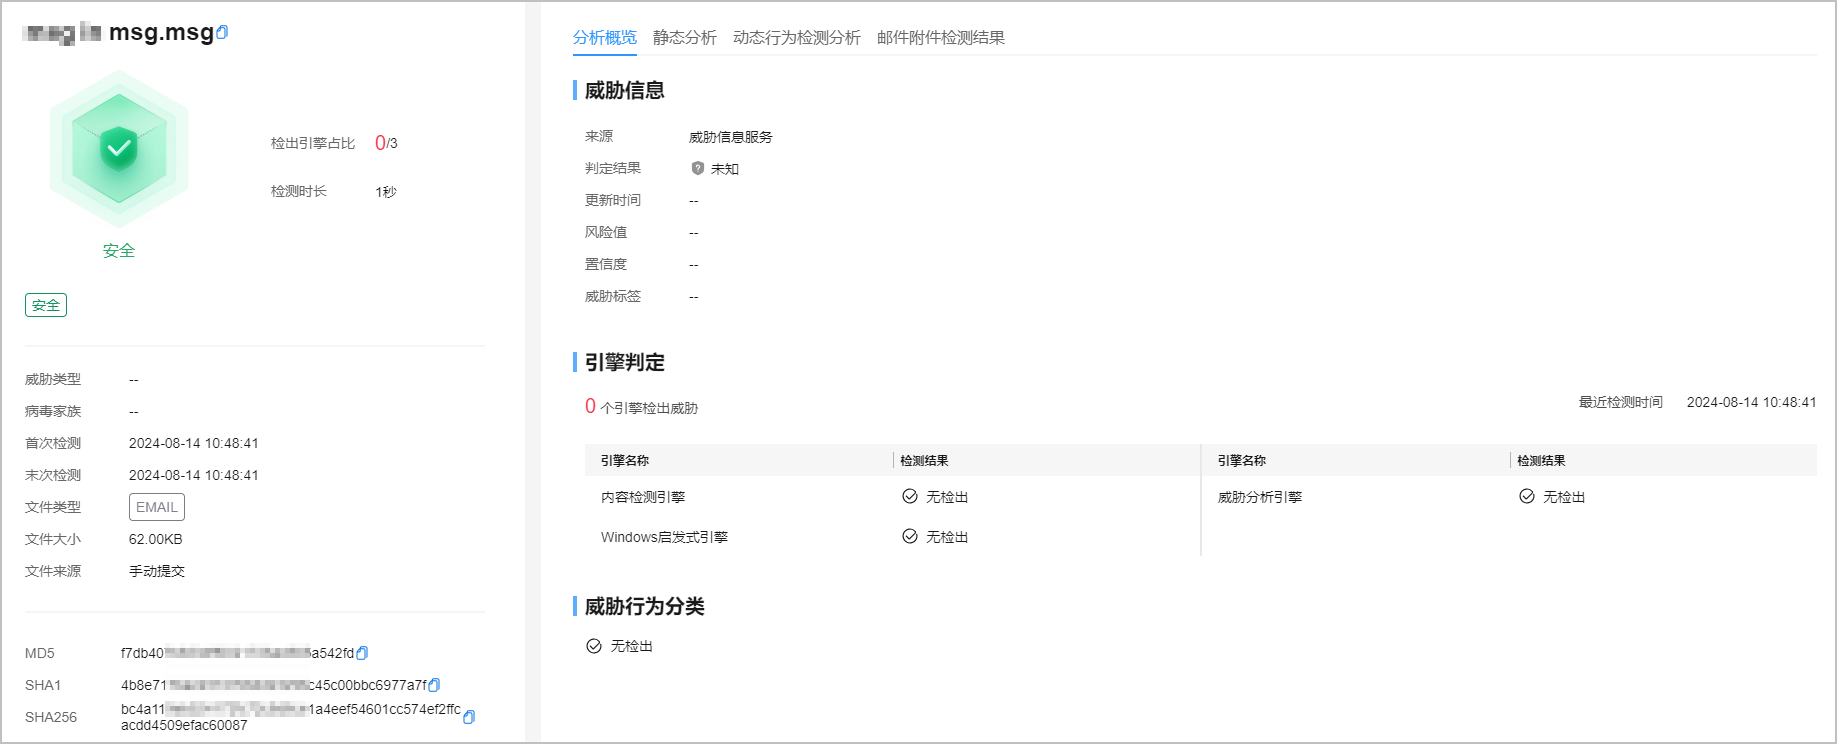Screen dimensions: 1837x744
Task: Click the 威胁信息服务 source value
Action: (731, 137)
